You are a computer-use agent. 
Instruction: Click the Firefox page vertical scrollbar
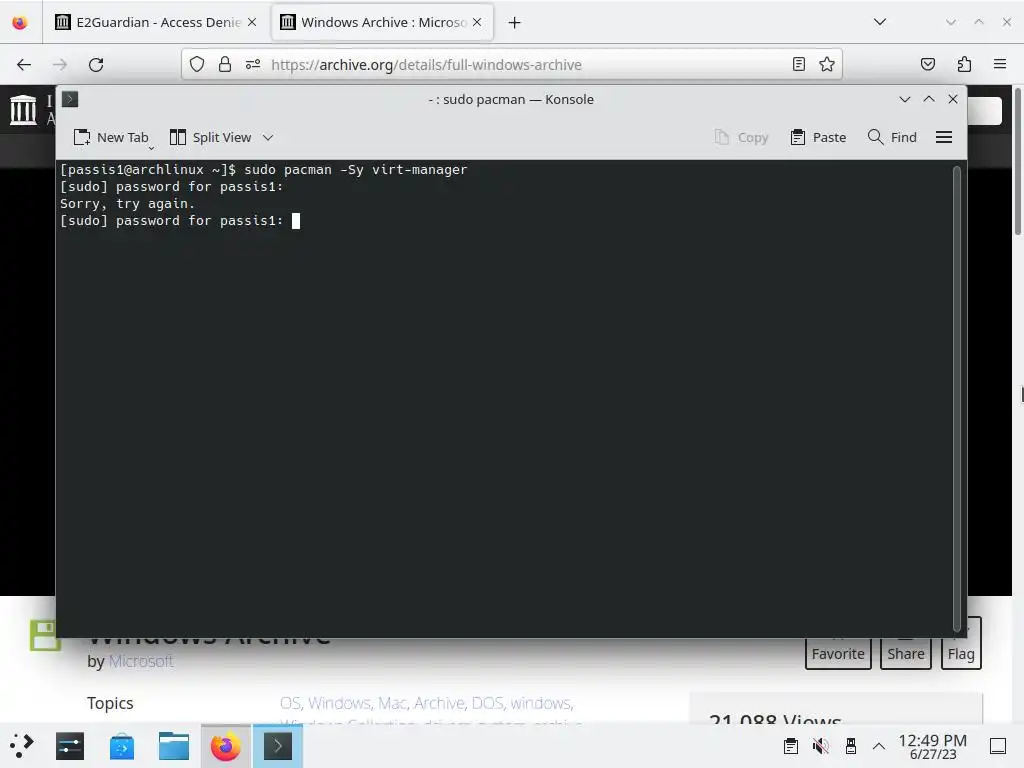tap(1018, 162)
